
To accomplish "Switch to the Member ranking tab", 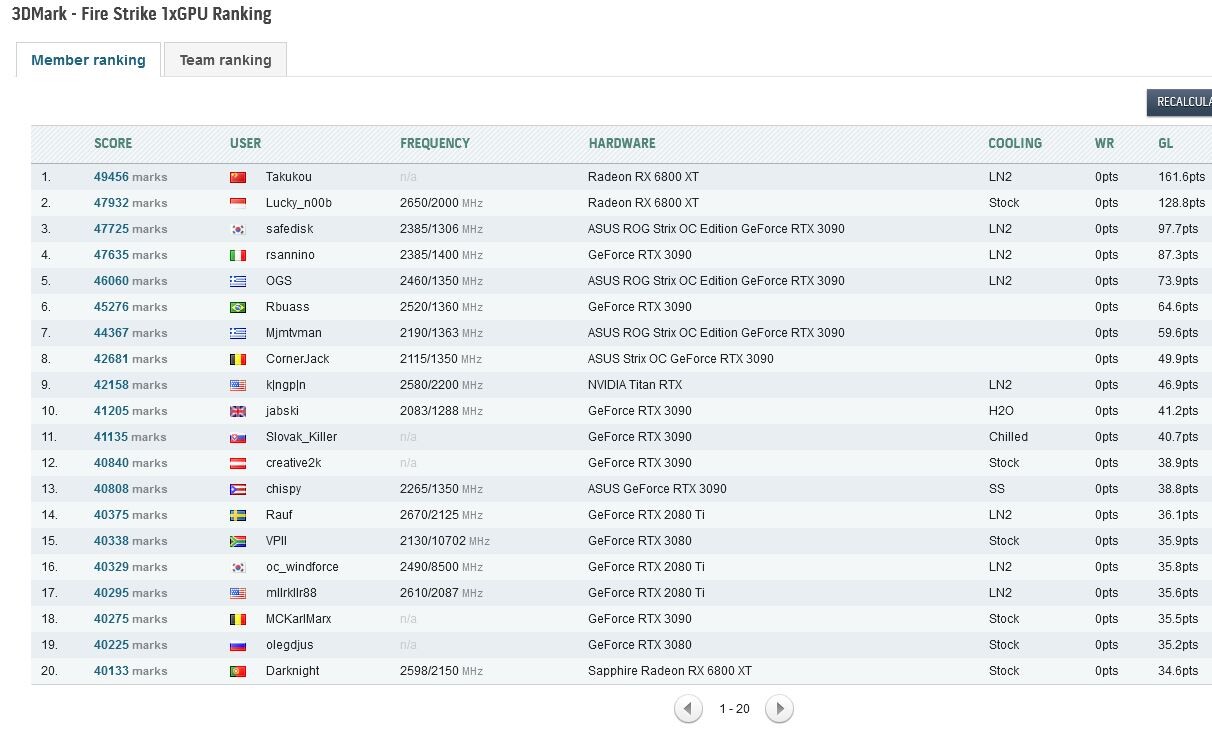I will pyautogui.click(x=88, y=60).
